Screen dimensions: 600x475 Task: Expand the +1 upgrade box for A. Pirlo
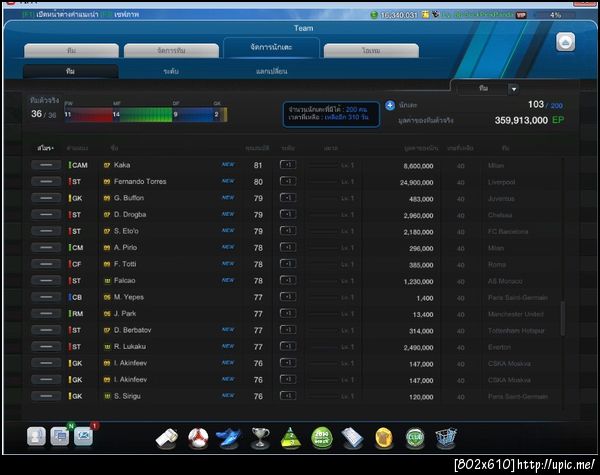point(288,247)
